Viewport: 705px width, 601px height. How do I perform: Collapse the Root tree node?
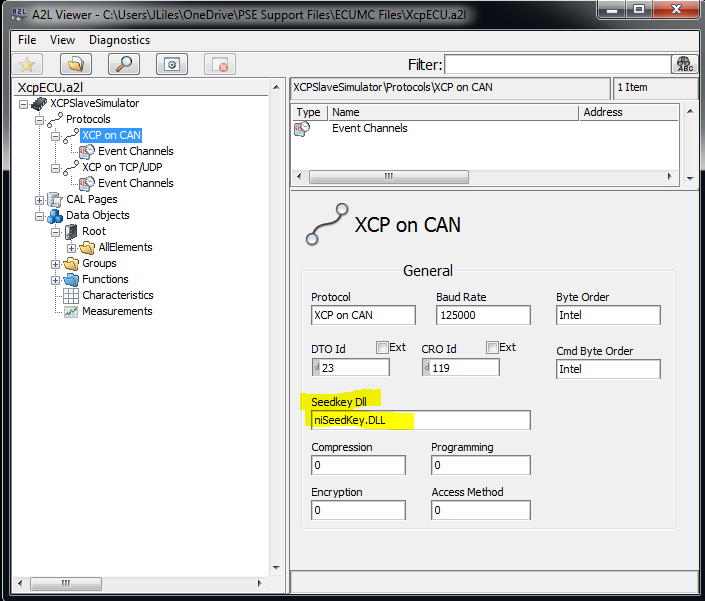click(x=55, y=232)
